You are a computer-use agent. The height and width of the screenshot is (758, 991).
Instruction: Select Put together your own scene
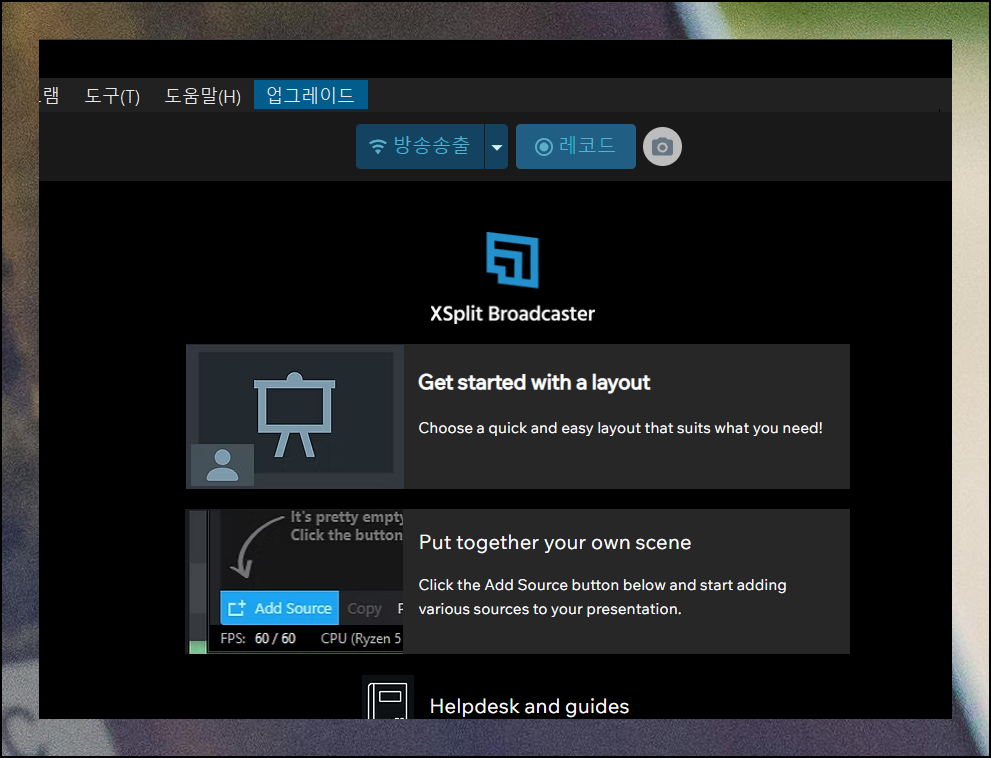(x=555, y=542)
